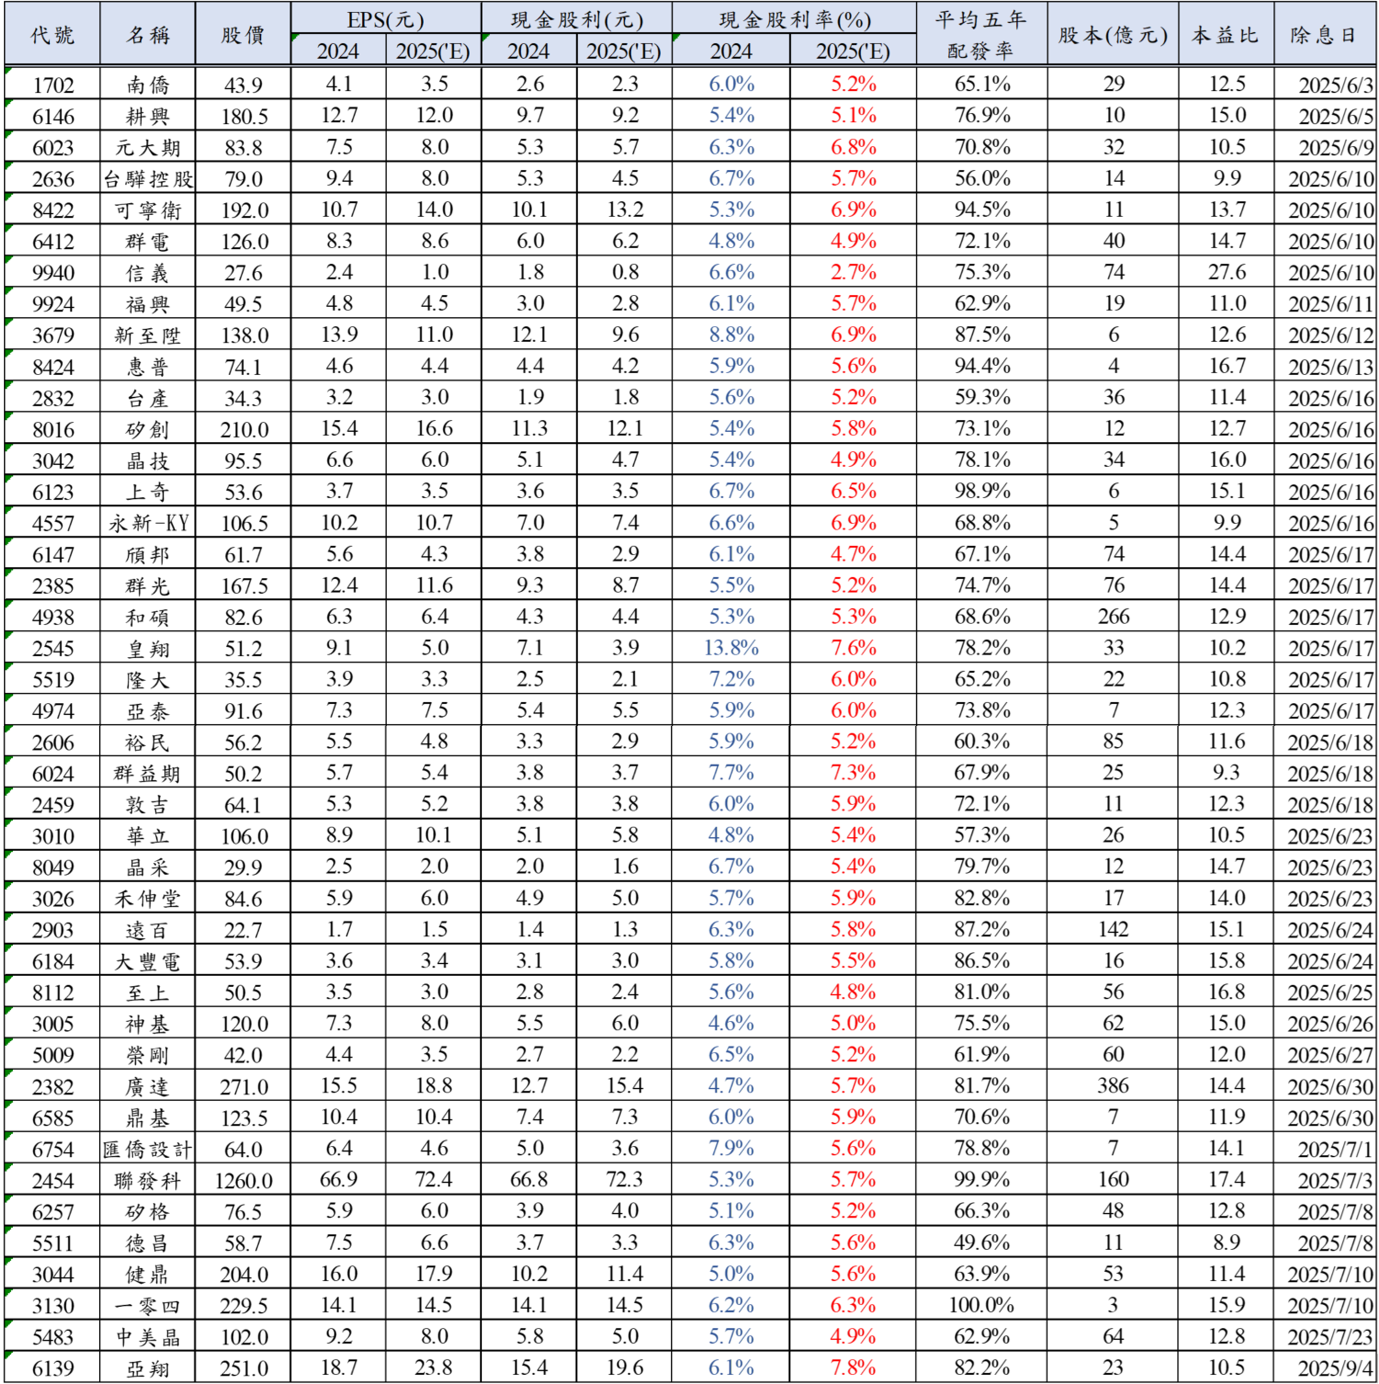The image size is (1379, 1384).
Task: Click the name cell 頎邦
Action: point(148,555)
